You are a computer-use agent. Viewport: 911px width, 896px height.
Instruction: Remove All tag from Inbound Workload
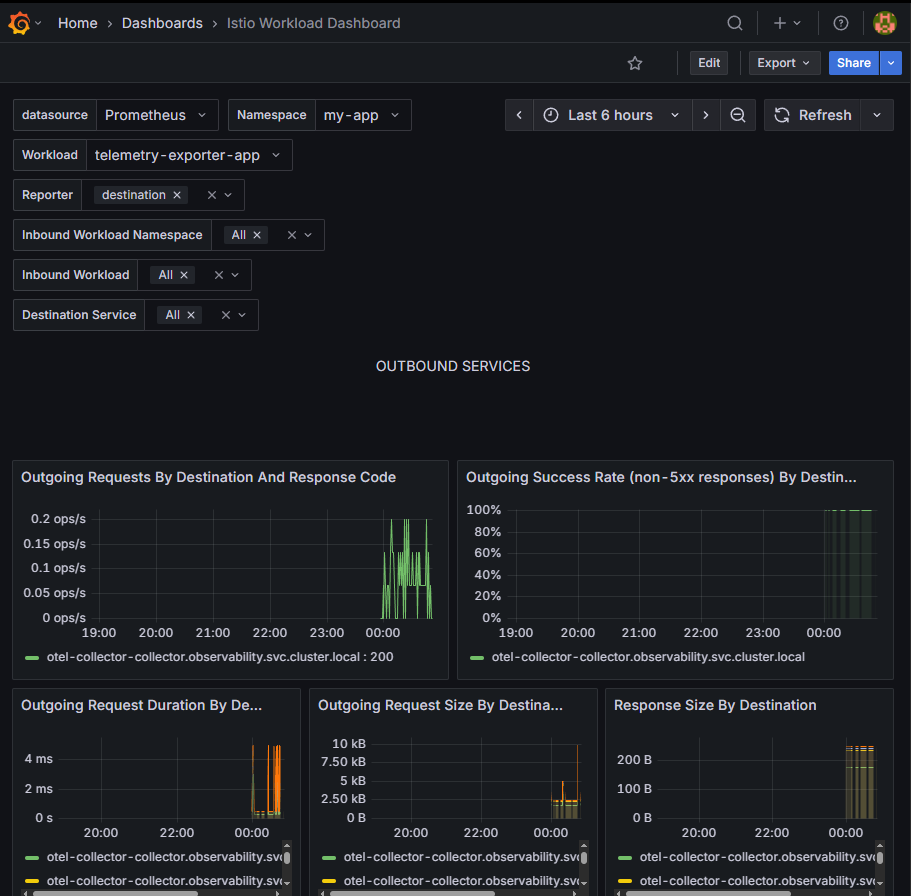[184, 275]
